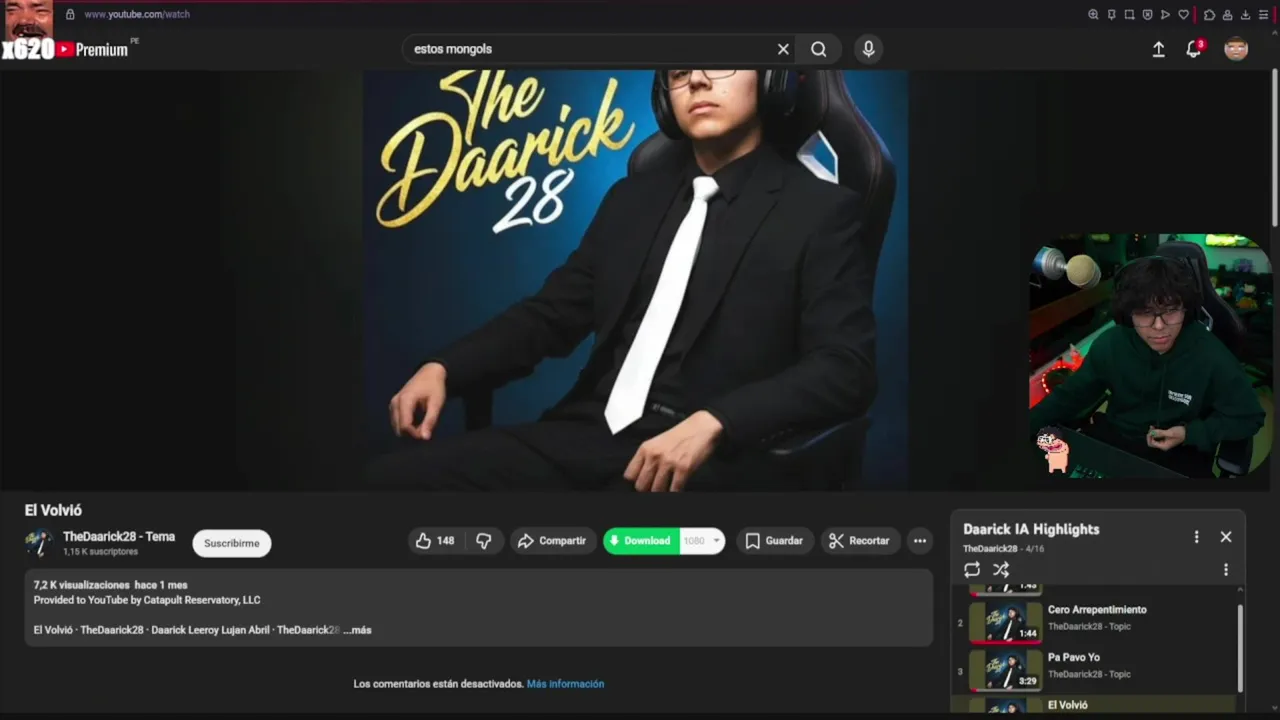Close the playlist panel
This screenshot has height=720, width=1280.
pyautogui.click(x=1226, y=537)
